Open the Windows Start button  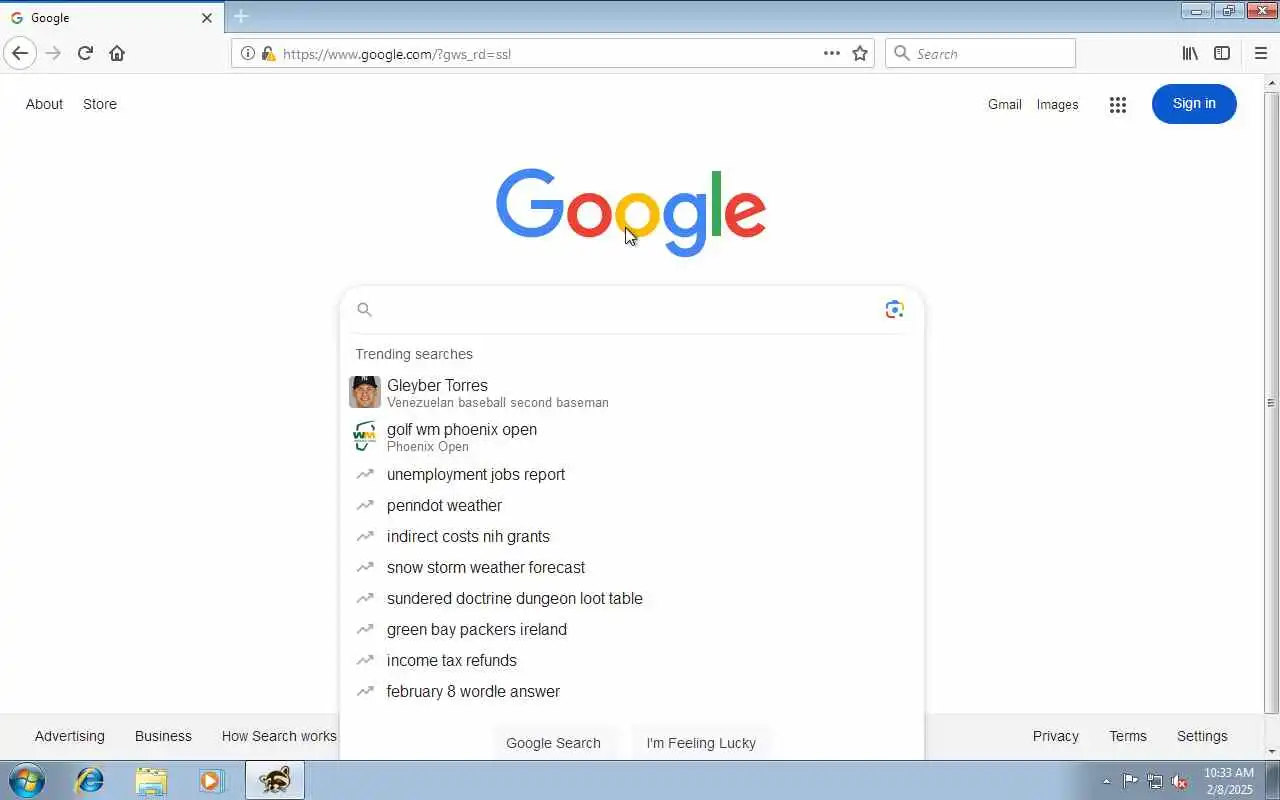pos(26,780)
